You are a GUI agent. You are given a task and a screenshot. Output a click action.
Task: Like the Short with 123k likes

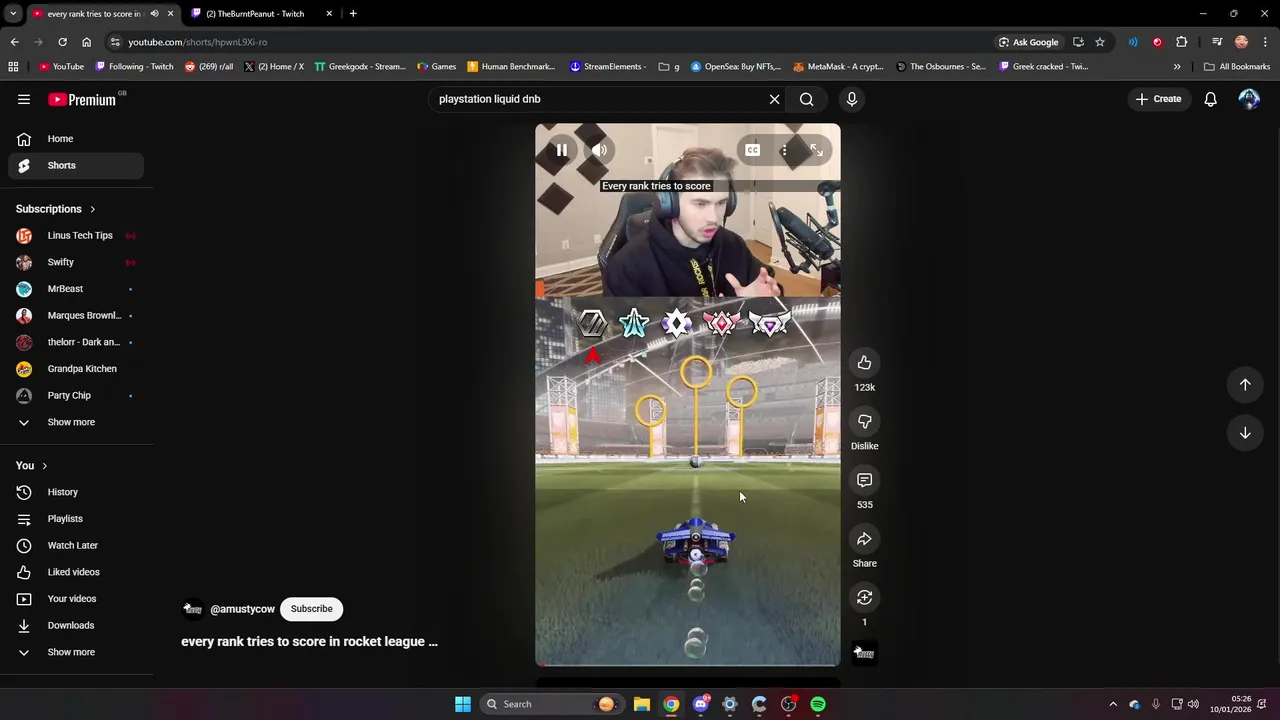(864, 363)
